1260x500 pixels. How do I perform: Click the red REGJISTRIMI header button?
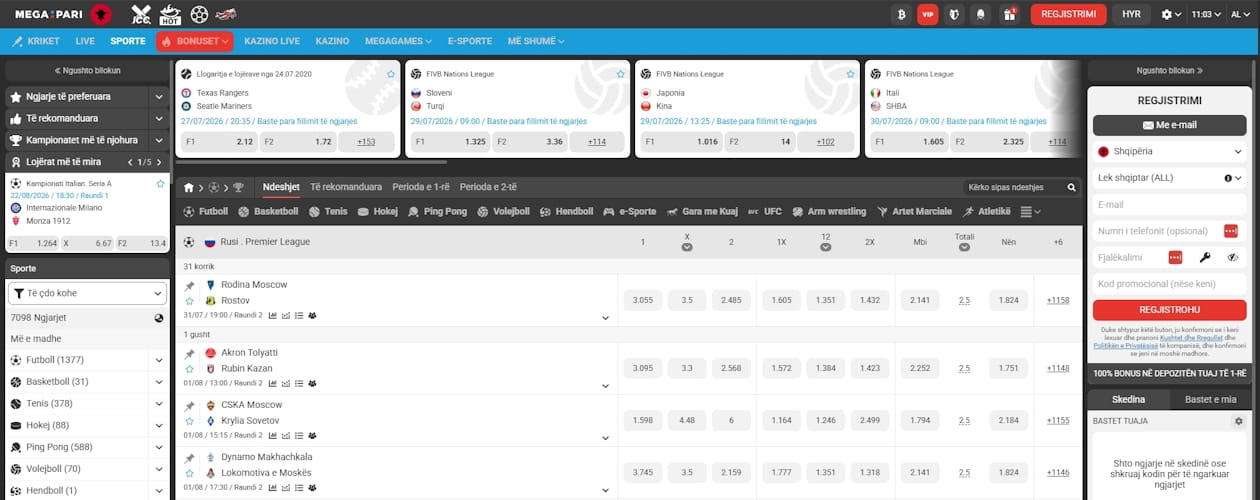point(1069,15)
